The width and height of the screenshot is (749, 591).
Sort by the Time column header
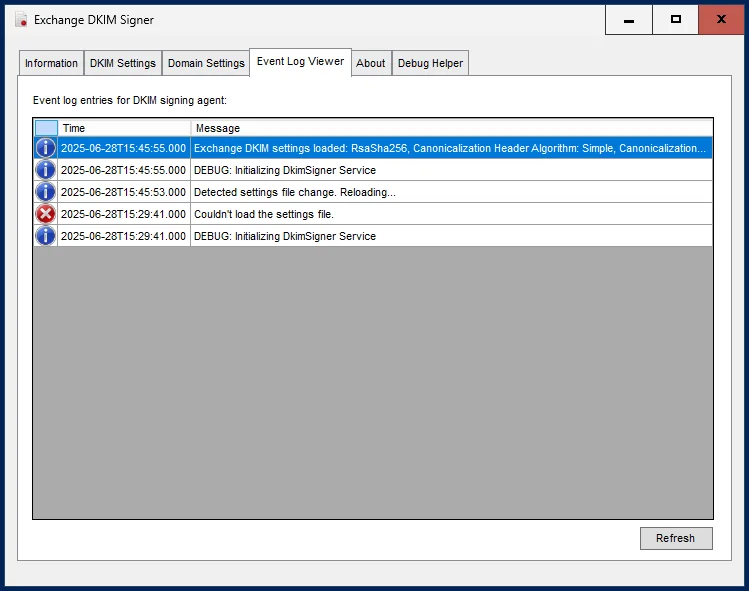[124, 128]
